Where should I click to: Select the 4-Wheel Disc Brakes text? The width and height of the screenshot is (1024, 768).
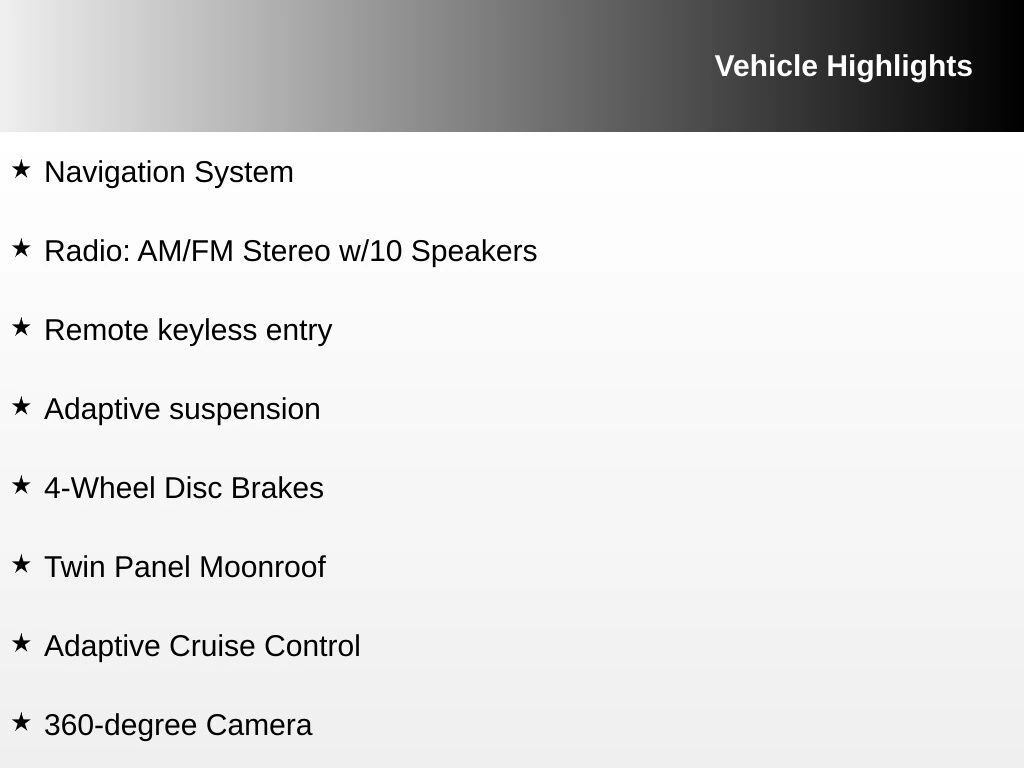tap(184, 488)
